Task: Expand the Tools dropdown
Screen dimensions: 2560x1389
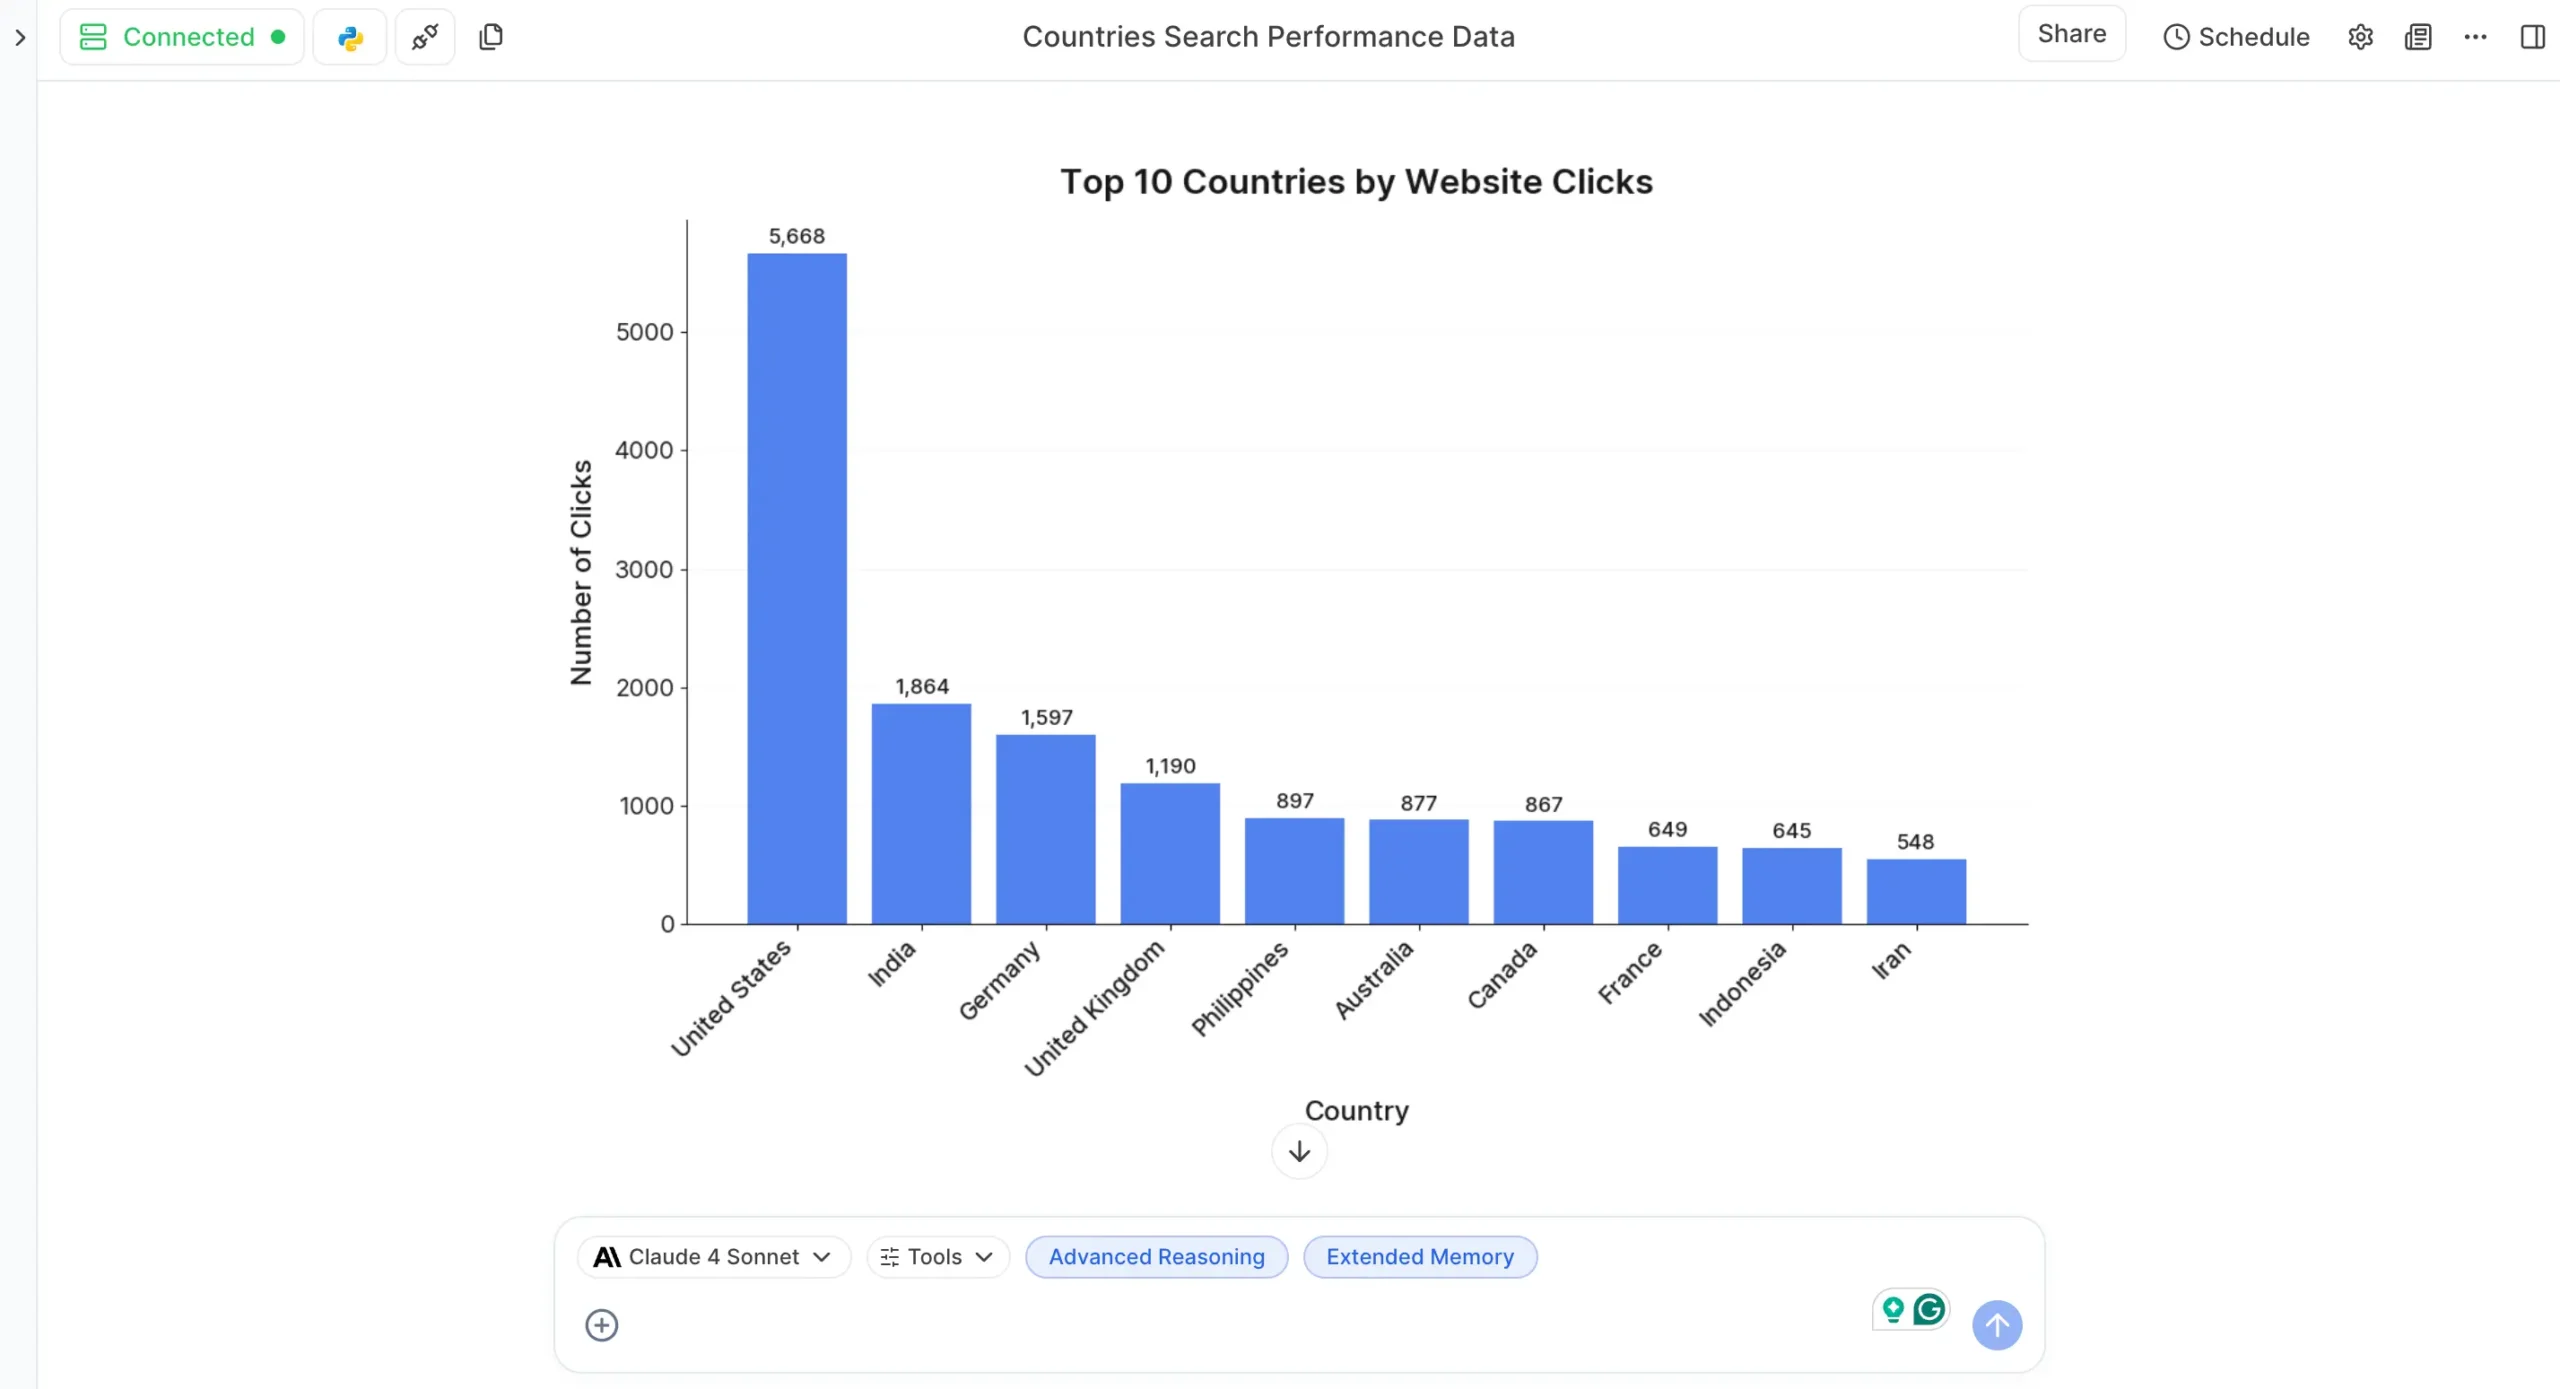Action: pyautogui.click(x=937, y=1257)
